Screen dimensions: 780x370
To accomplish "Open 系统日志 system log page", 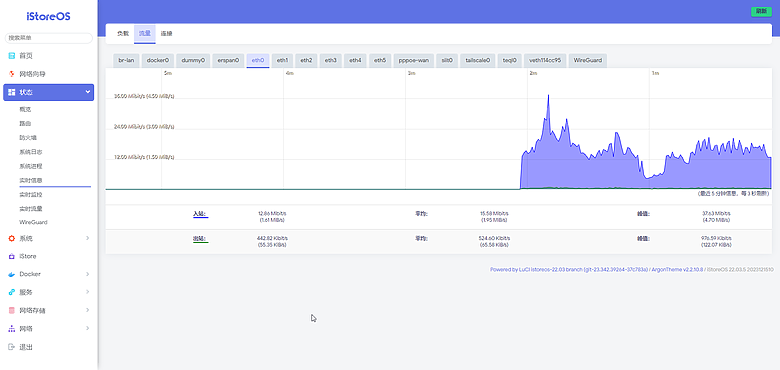I will click(31, 152).
